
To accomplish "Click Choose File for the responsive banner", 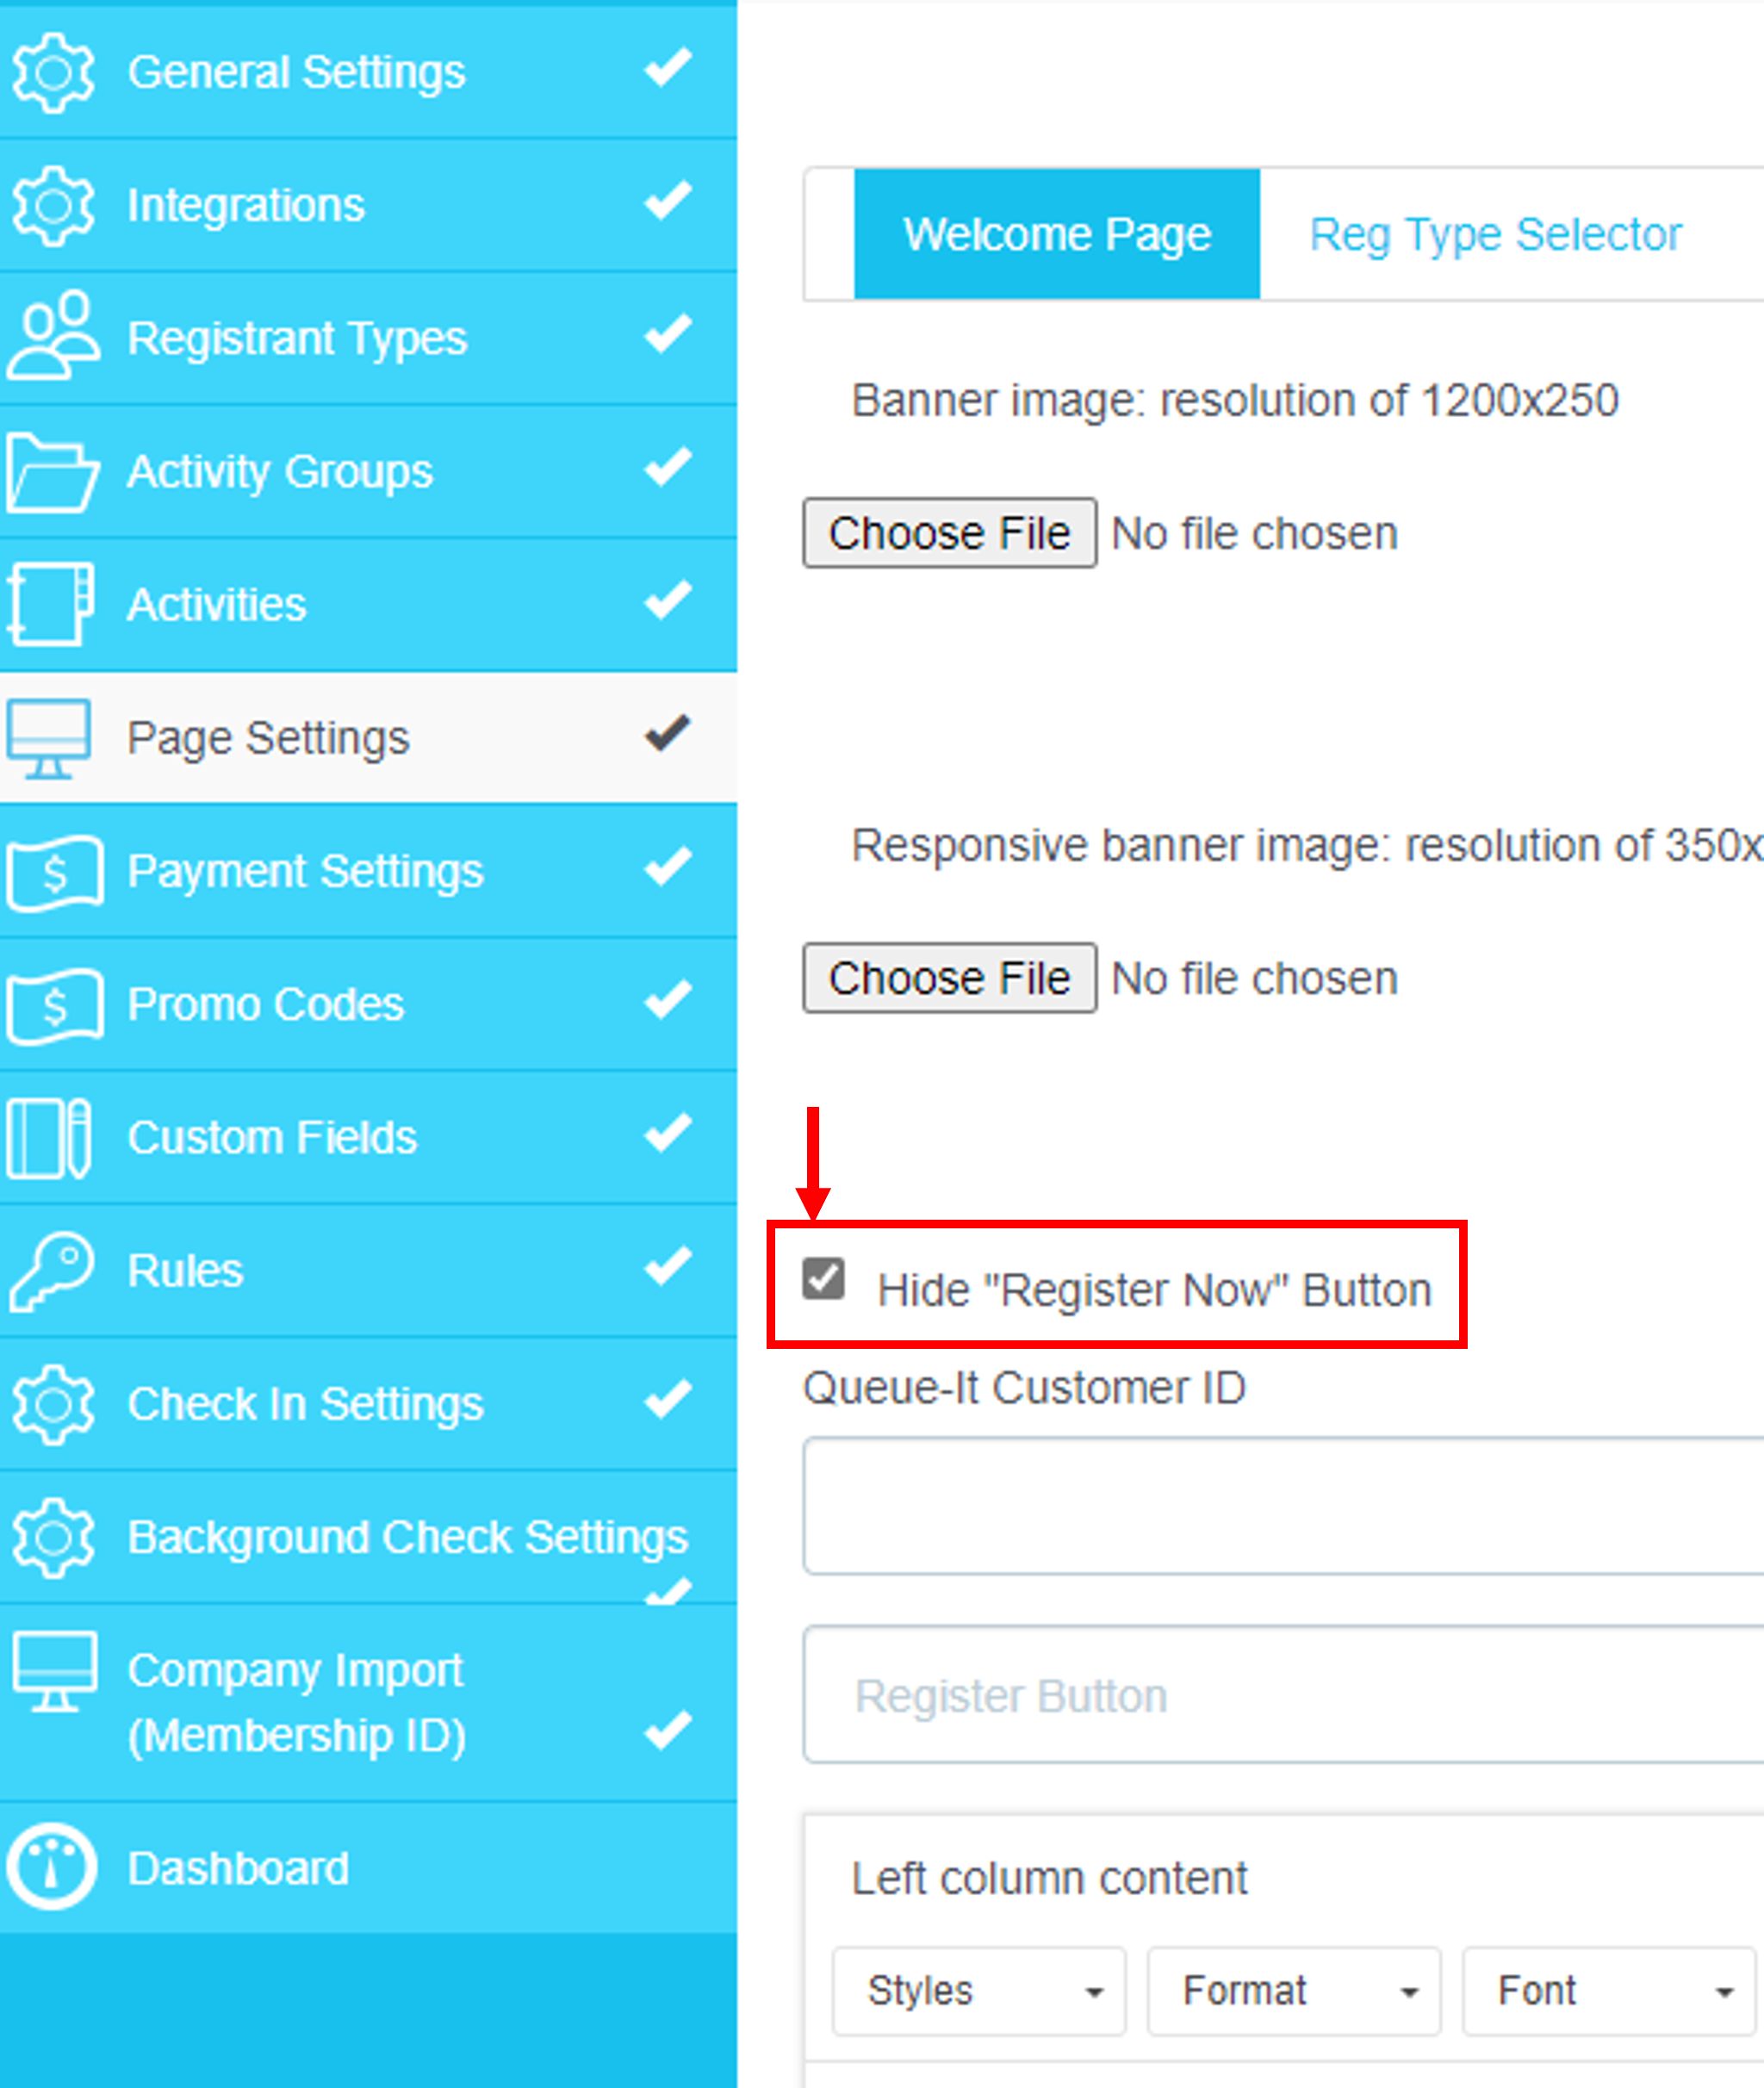I will pyautogui.click(x=948, y=977).
